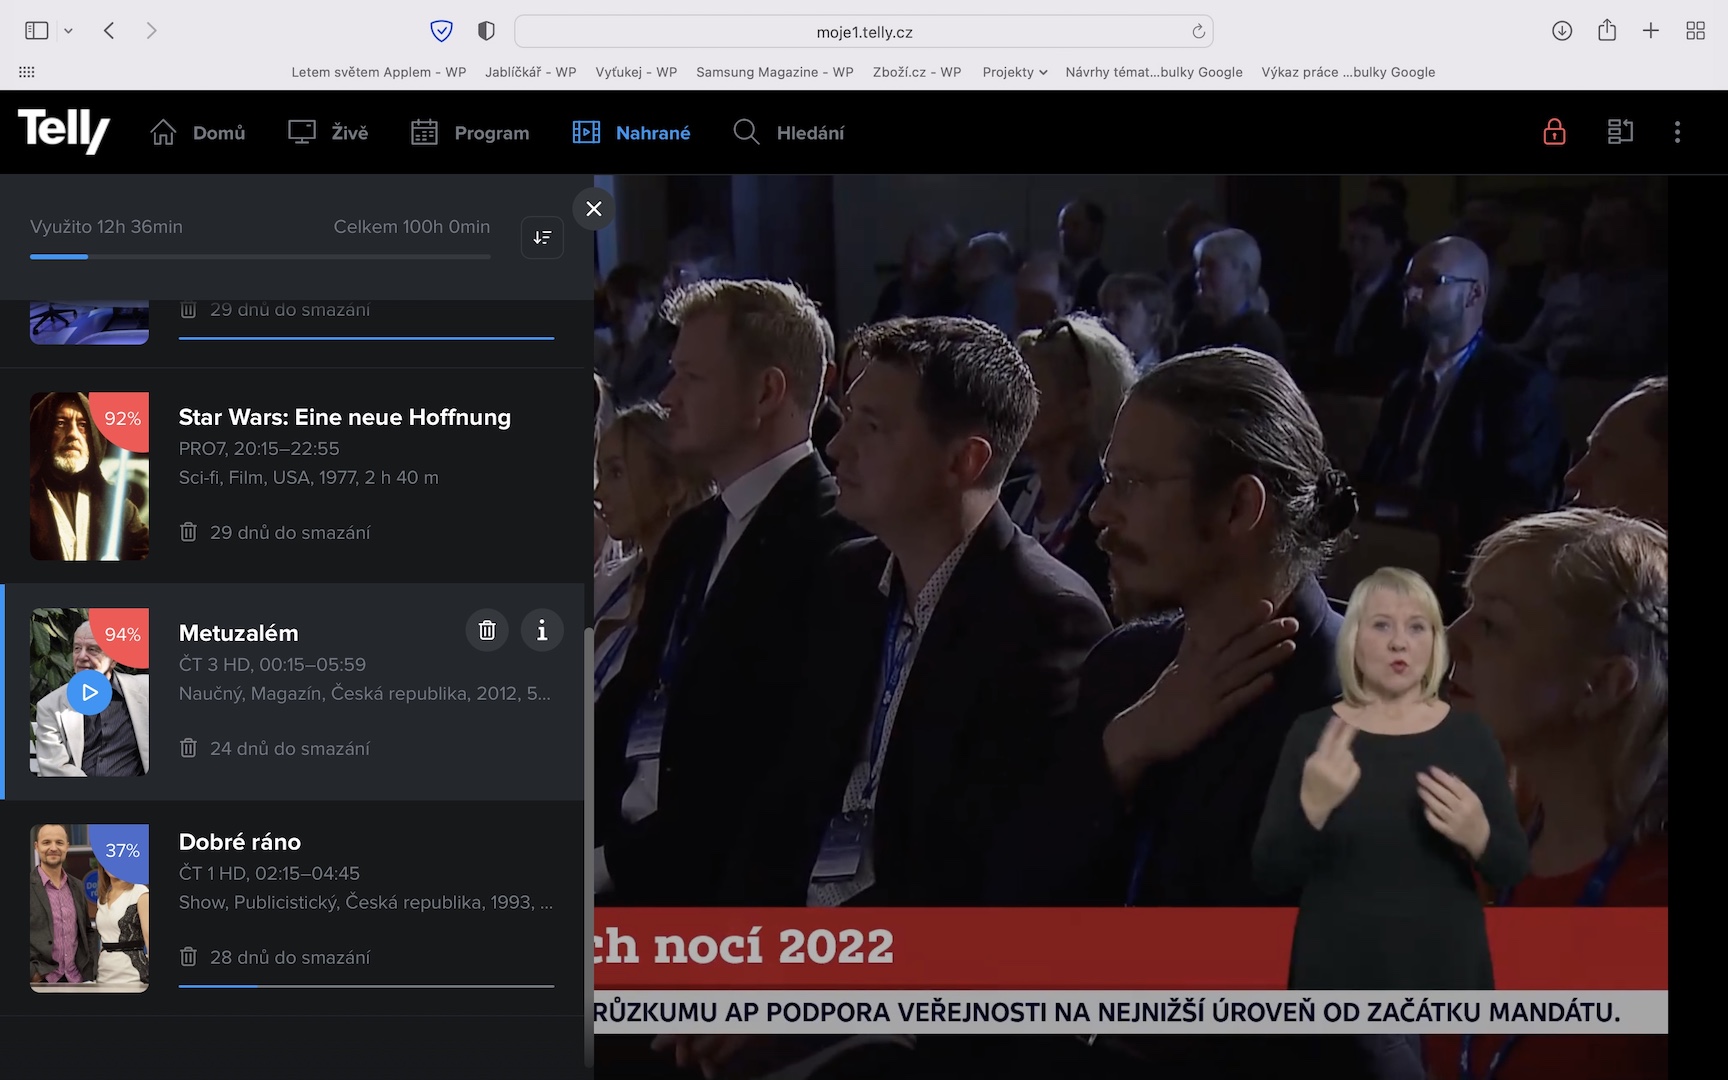
Task: Show info for Metuzalém recording
Action: pos(542,630)
